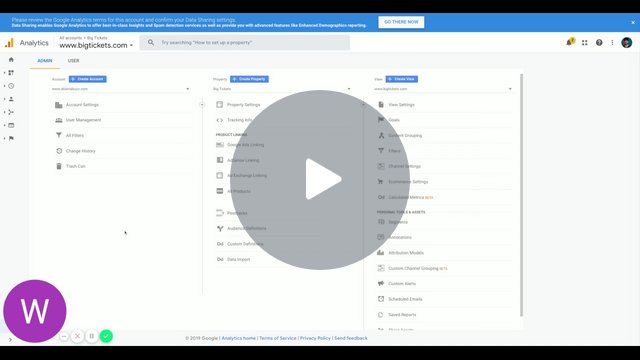Open the Home icon in left sidebar

click(11, 60)
